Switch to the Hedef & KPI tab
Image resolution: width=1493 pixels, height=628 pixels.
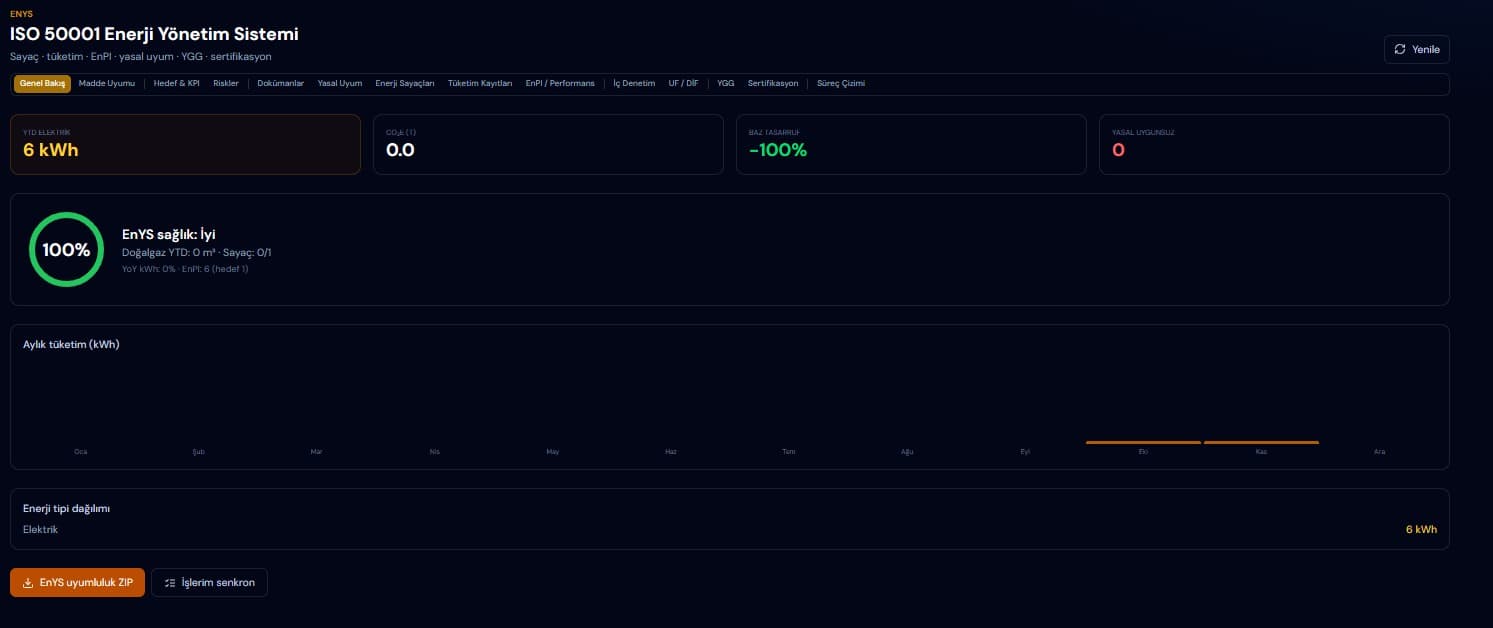coord(177,83)
